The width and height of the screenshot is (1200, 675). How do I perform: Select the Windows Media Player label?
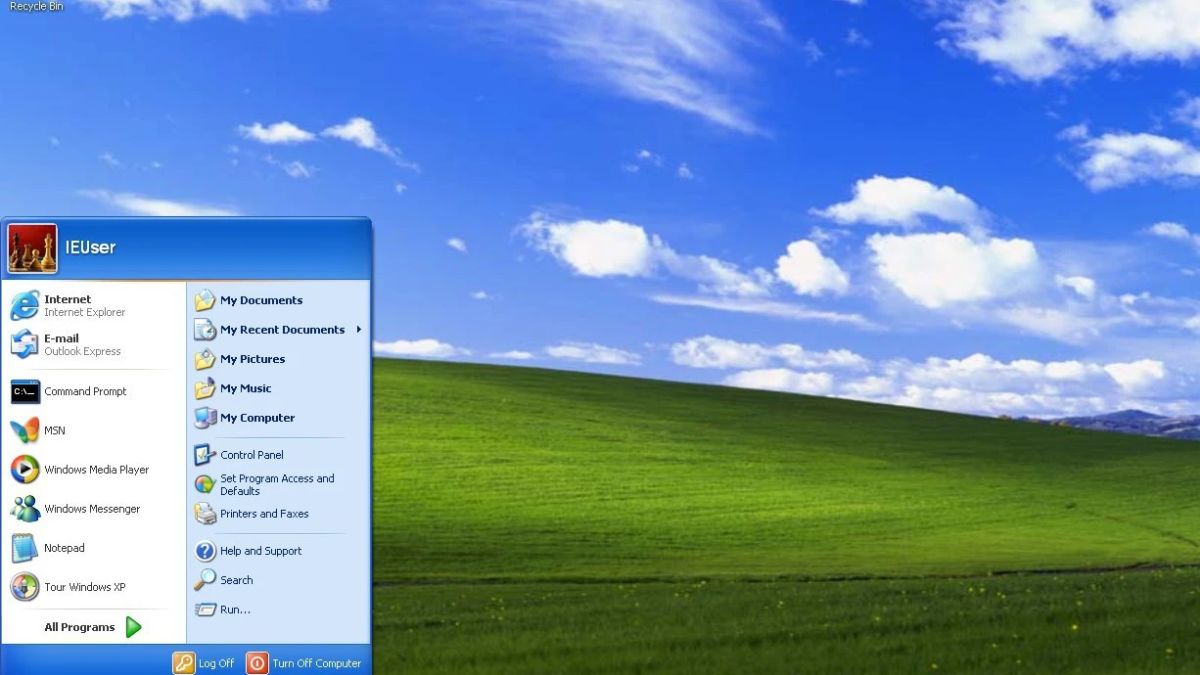click(96, 470)
